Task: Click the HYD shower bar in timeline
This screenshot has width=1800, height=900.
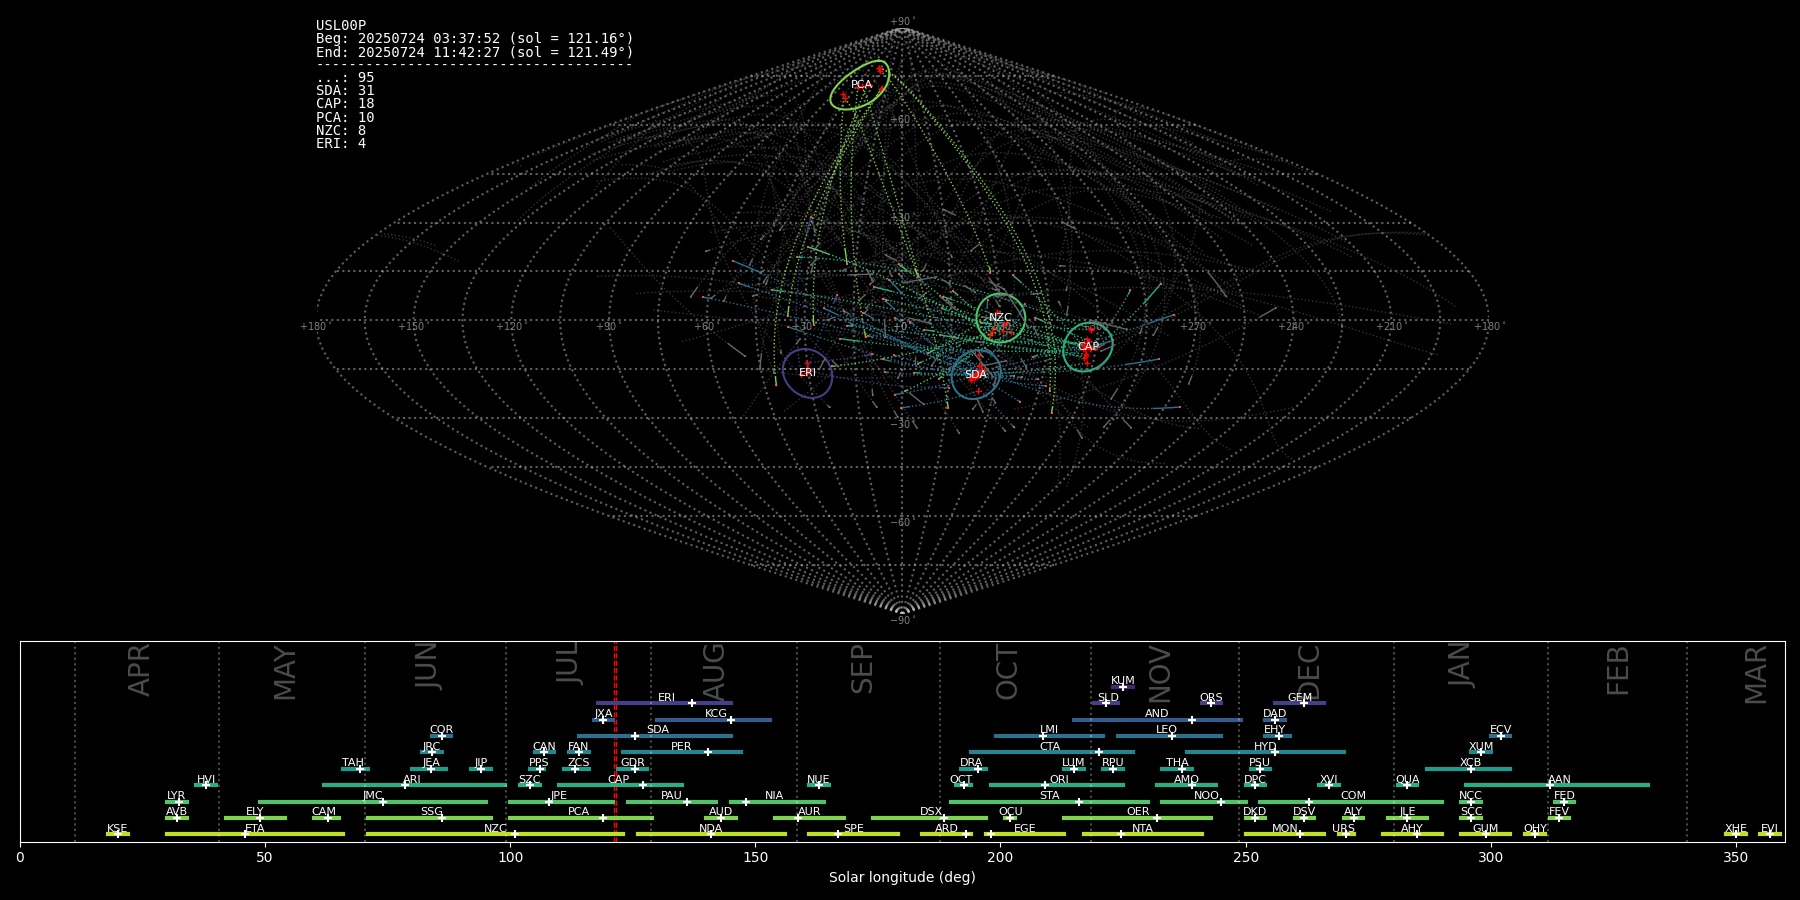Action: tap(1265, 752)
